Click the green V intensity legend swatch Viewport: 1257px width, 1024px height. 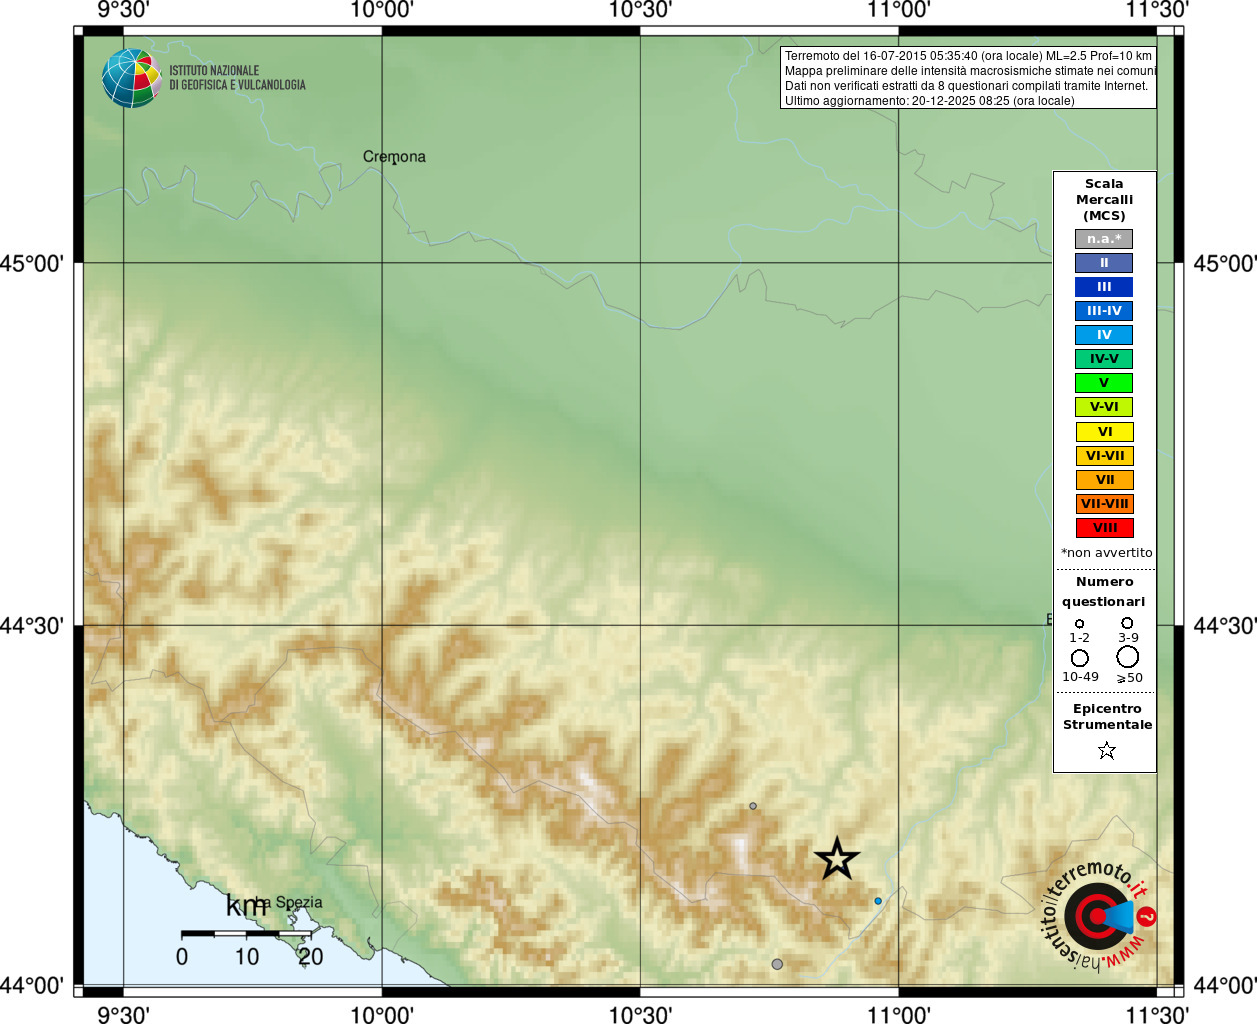(x=1104, y=383)
